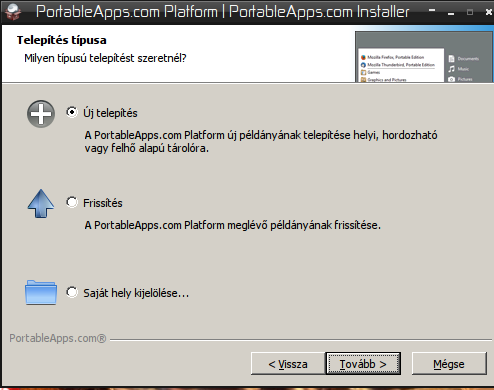The image size is (494, 390).
Task: Go back with the Vissza button
Action: 288,364
